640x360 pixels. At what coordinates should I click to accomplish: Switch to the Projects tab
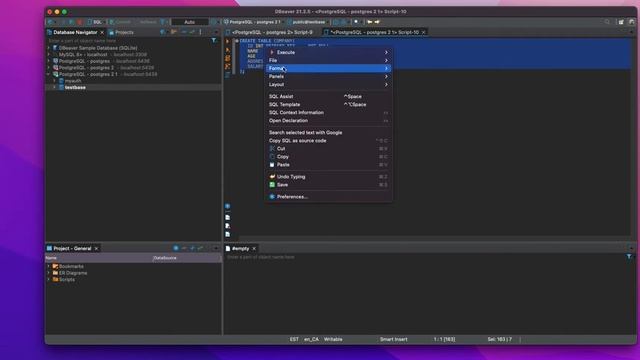121,32
